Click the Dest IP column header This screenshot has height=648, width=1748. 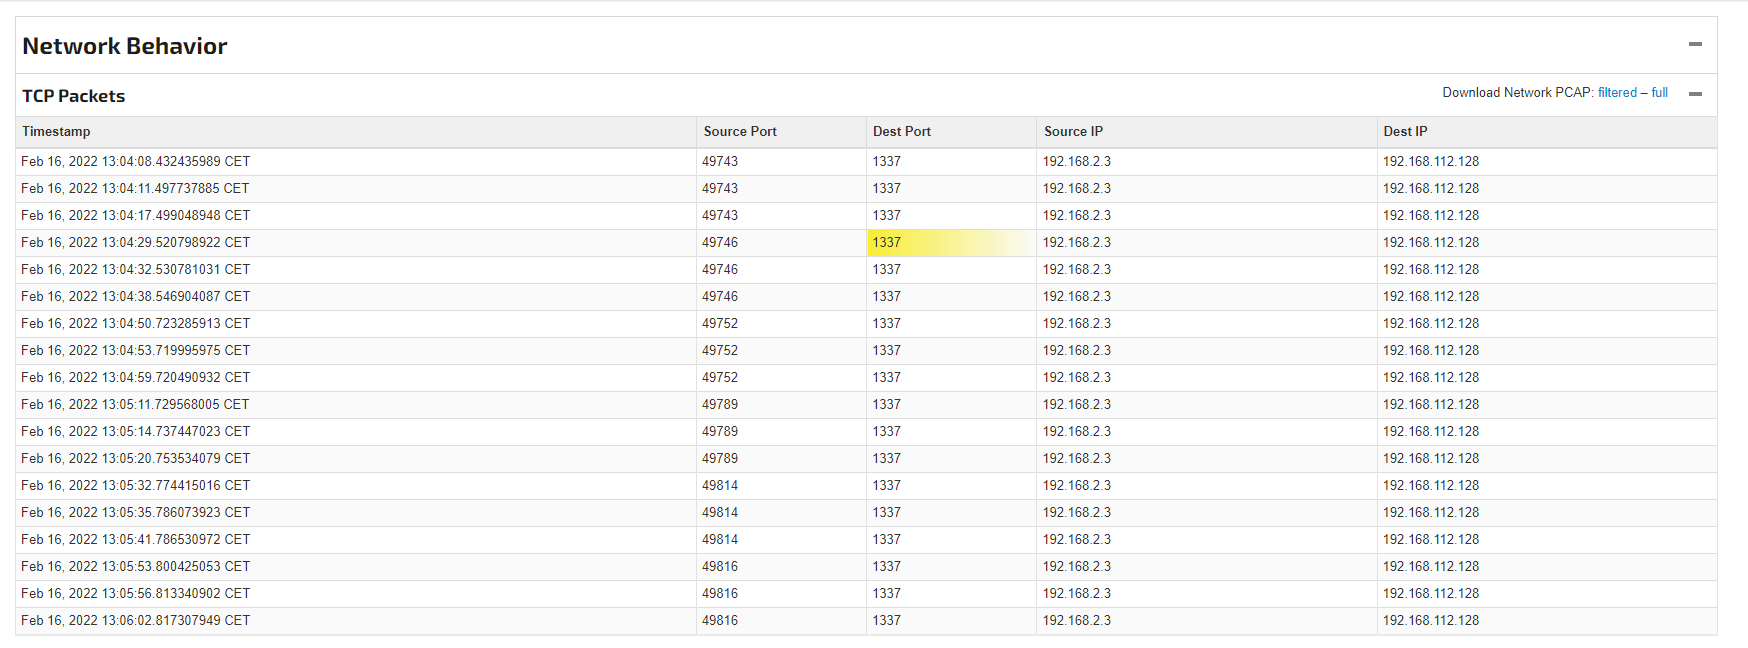click(1405, 132)
